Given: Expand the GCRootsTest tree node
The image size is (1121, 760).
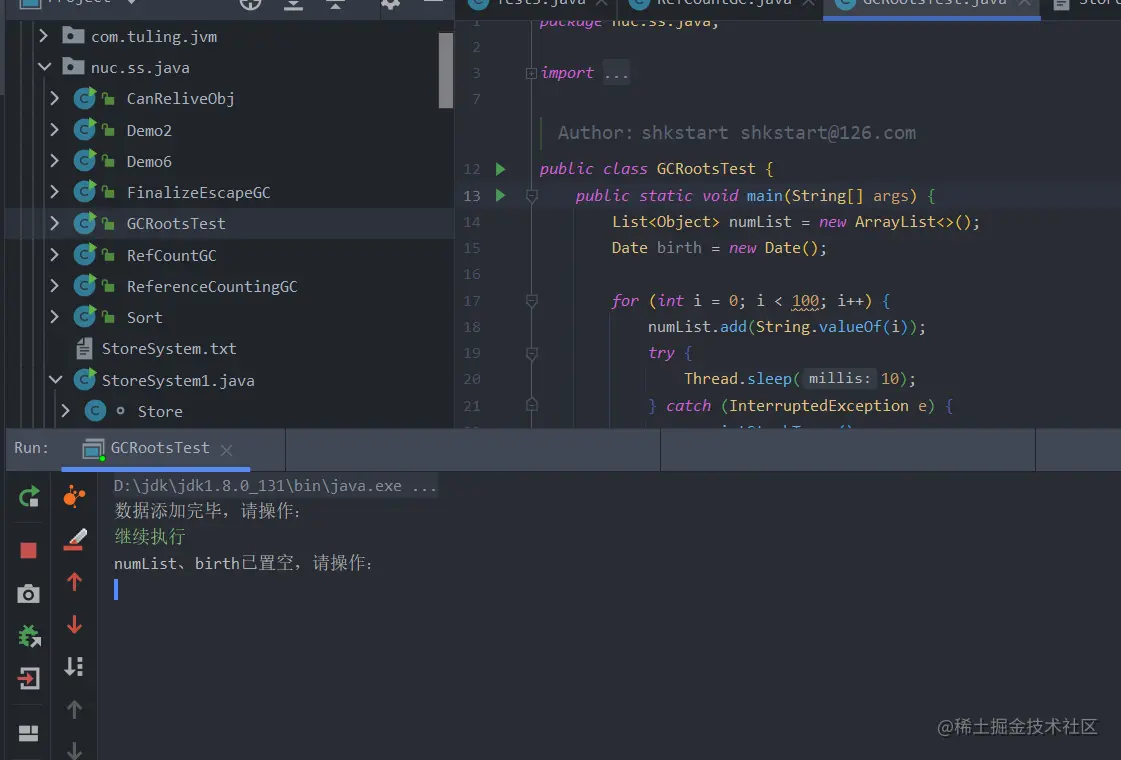Looking at the screenshot, I should tap(54, 223).
